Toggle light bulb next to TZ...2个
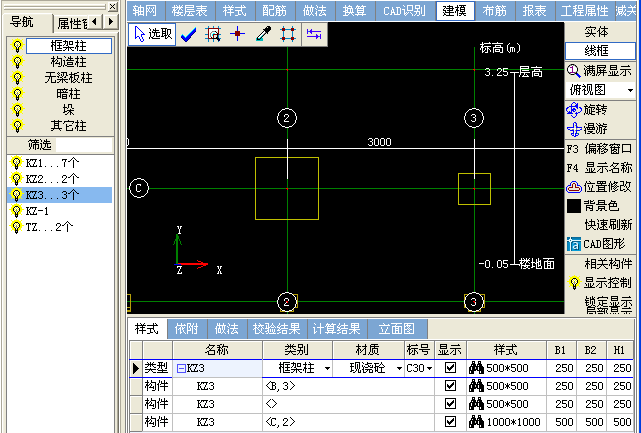The image size is (641, 433). tap(16, 227)
